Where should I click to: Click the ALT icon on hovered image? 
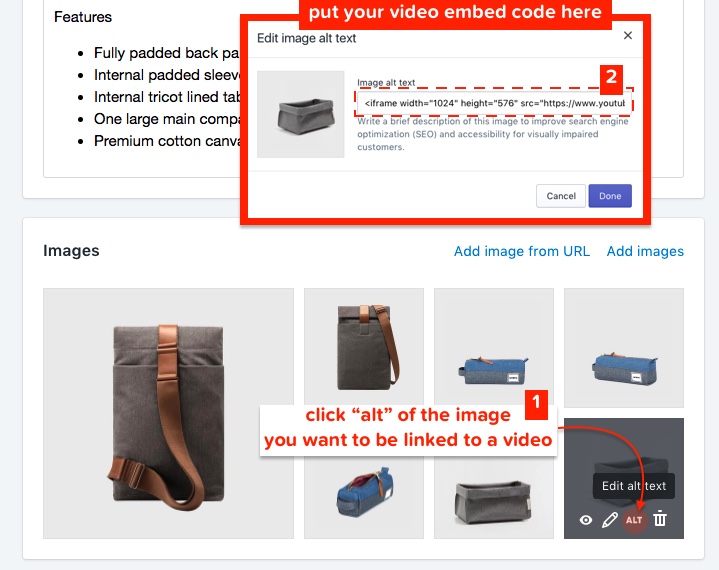coord(634,520)
